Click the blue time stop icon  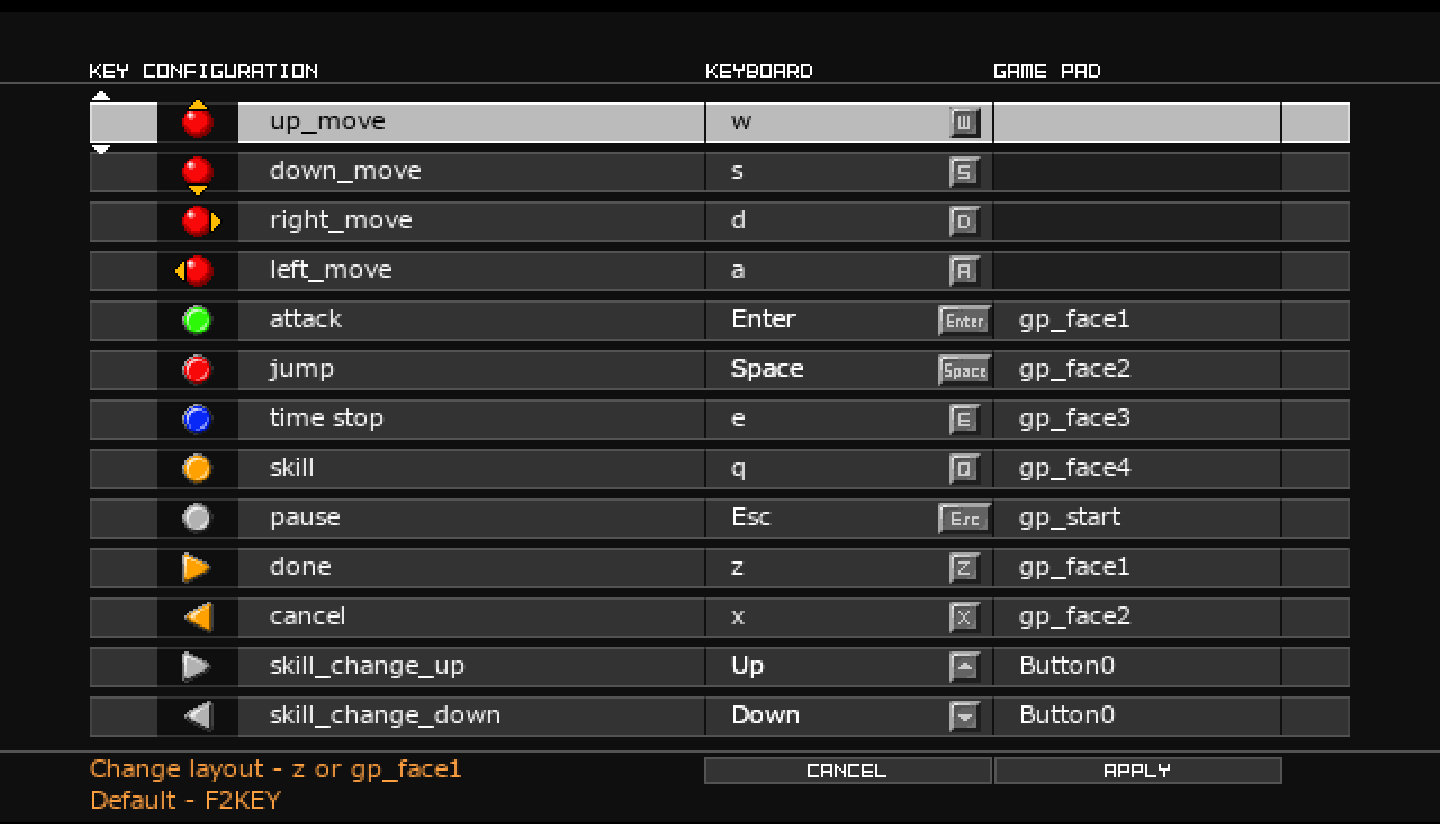[197, 419]
